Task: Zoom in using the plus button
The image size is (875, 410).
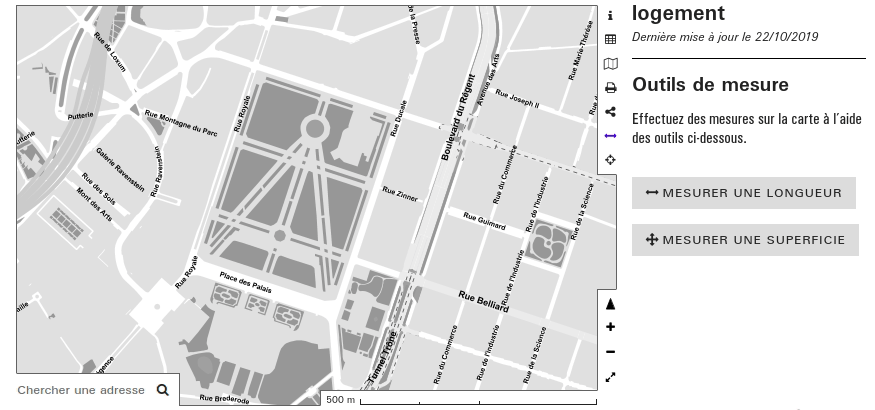Action: pos(610,327)
